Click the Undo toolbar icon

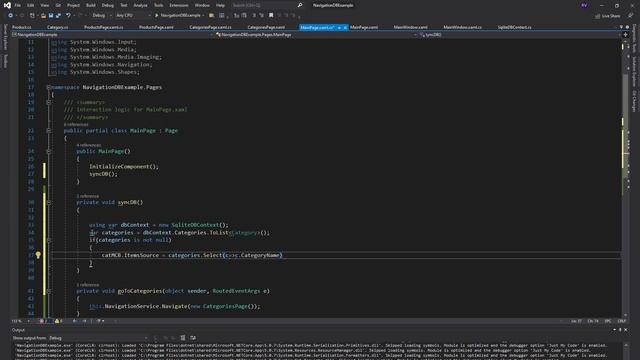point(68,16)
